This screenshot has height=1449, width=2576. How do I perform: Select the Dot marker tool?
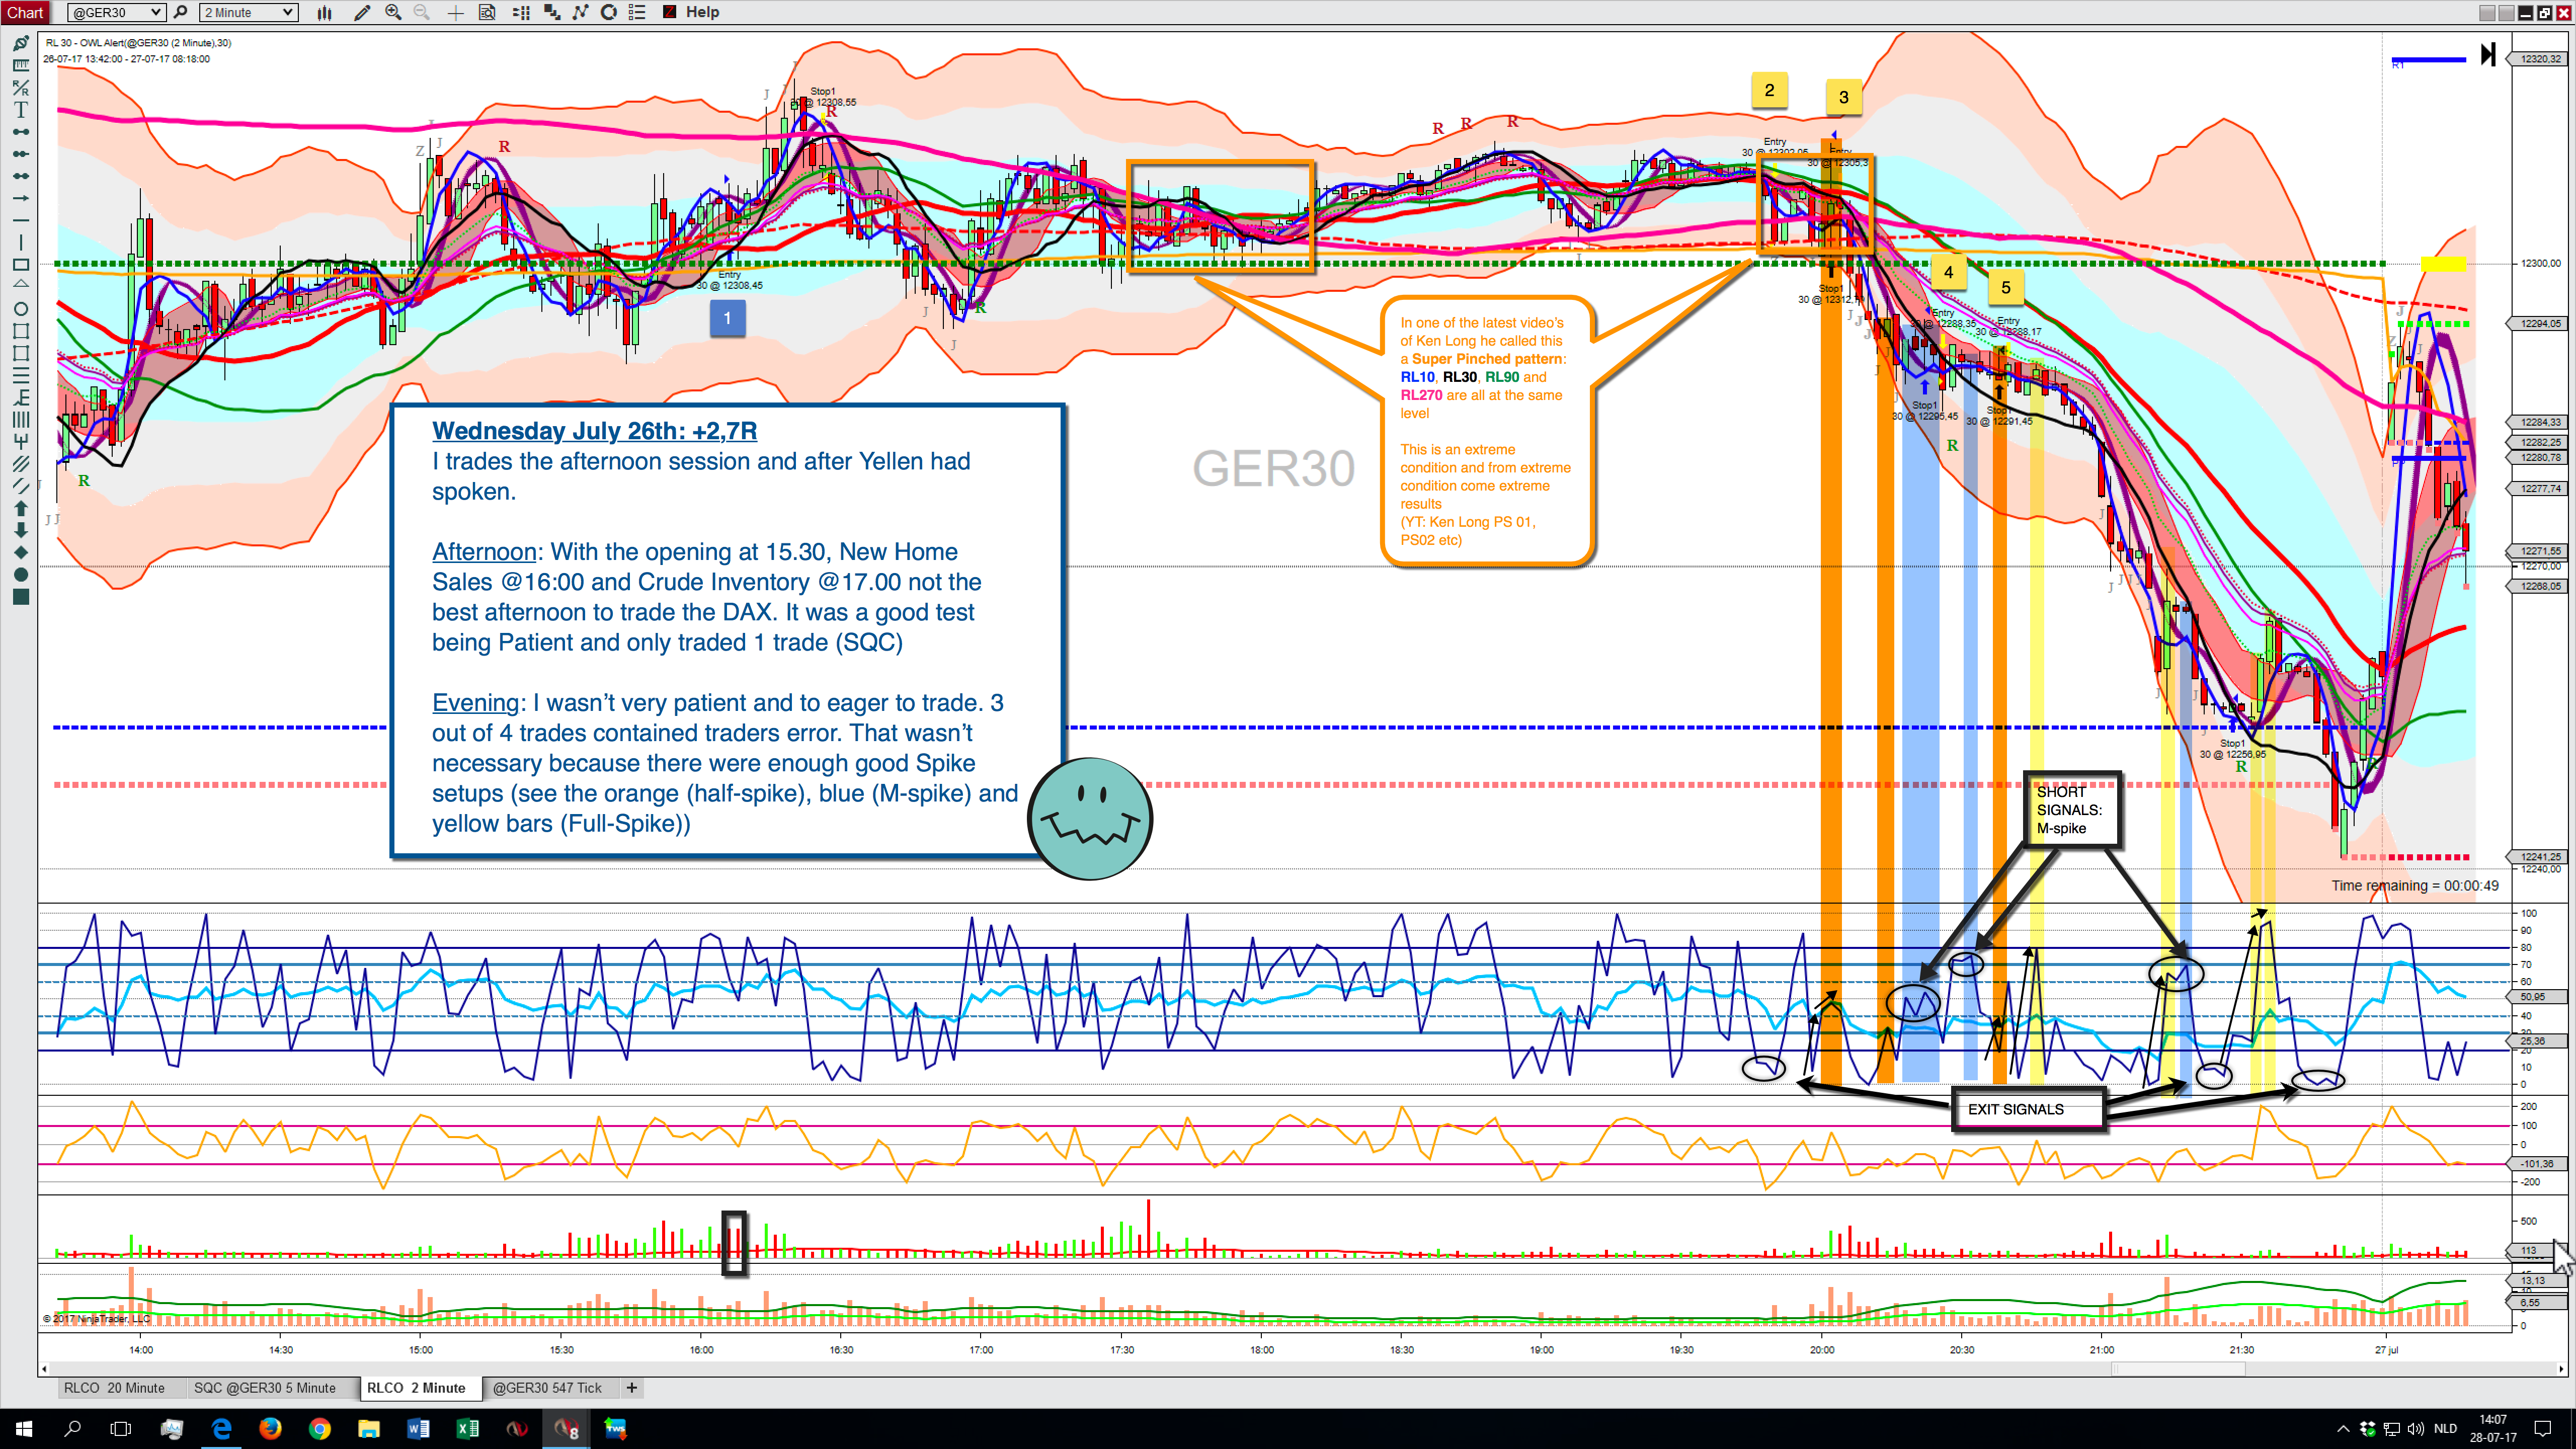[21, 574]
